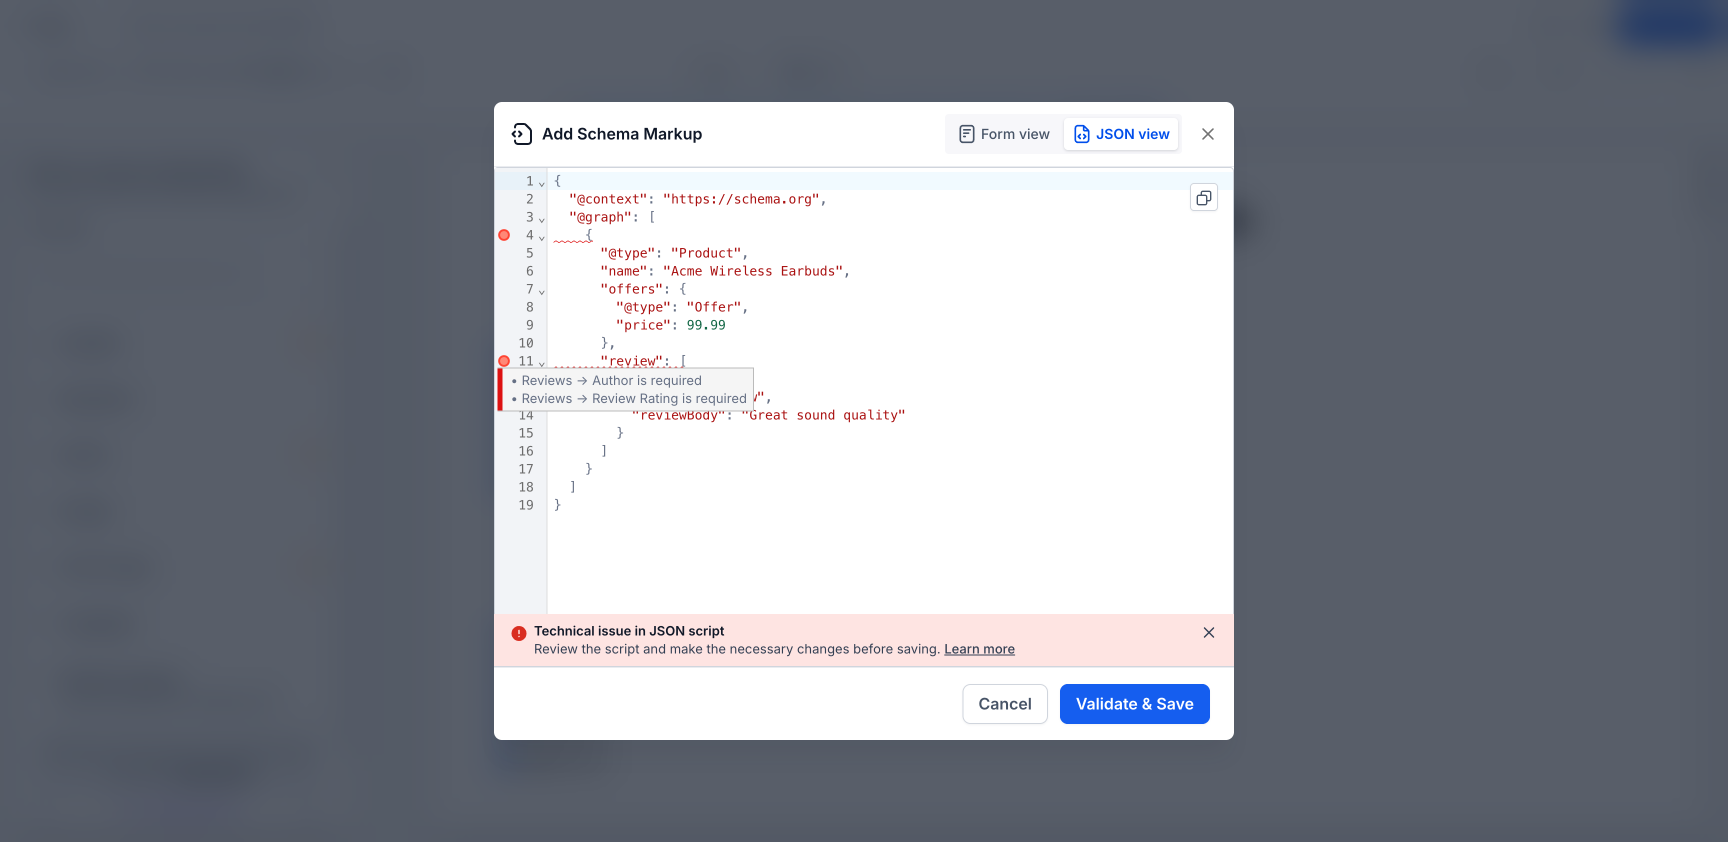
Task: Close the Add Schema Markup dialog
Action: tap(1208, 134)
